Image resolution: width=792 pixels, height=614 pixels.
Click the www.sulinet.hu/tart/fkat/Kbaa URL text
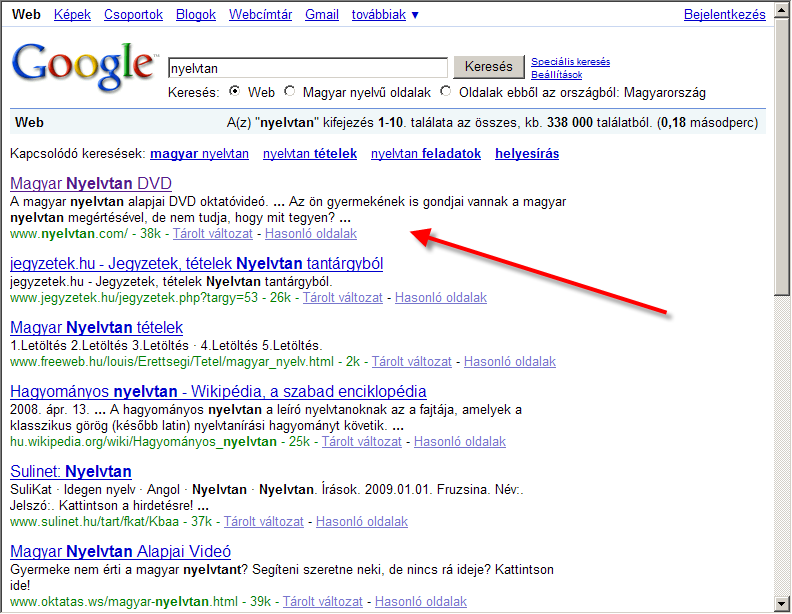pyautogui.click(x=94, y=522)
